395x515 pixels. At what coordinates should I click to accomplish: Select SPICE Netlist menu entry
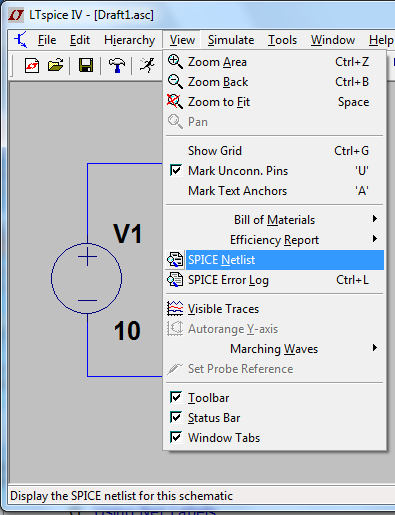point(275,260)
